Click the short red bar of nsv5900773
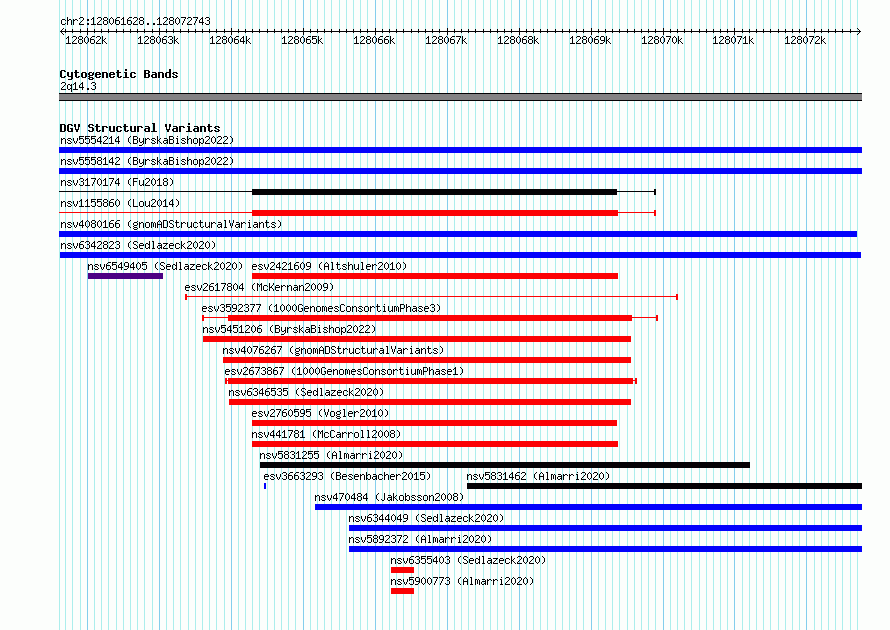 pos(402,591)
